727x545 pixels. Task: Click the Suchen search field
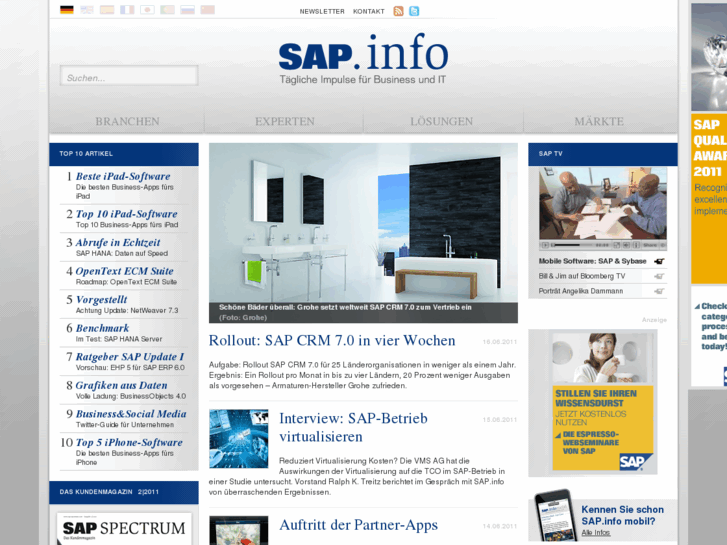click(x=129, y=76)
